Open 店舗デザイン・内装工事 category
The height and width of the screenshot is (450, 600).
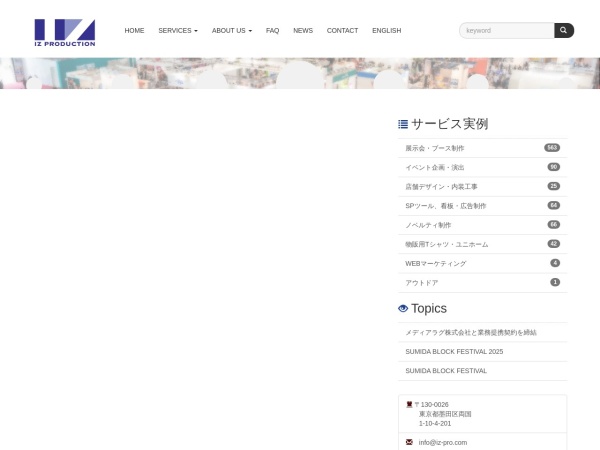[441, 187]
